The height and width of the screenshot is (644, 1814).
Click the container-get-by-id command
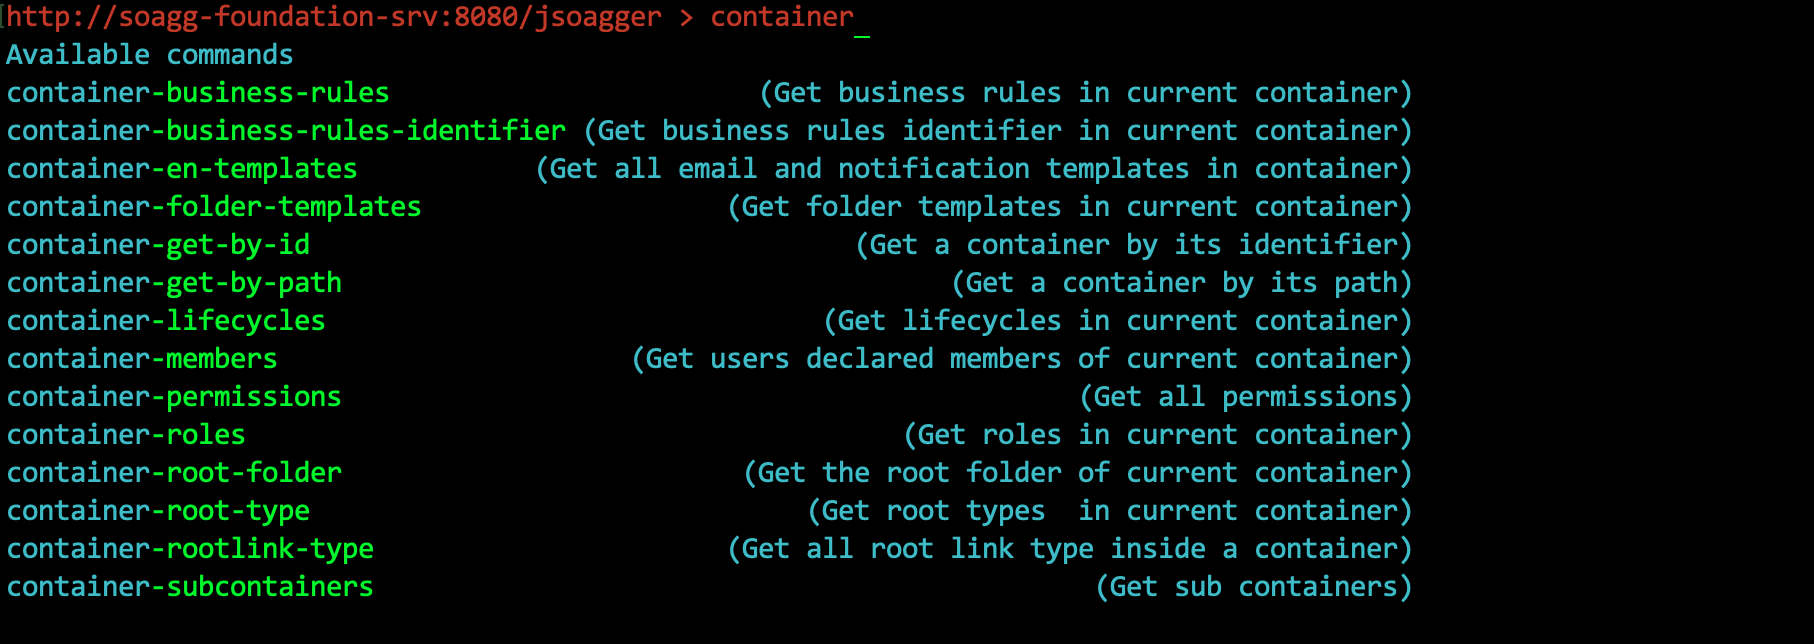158,245
